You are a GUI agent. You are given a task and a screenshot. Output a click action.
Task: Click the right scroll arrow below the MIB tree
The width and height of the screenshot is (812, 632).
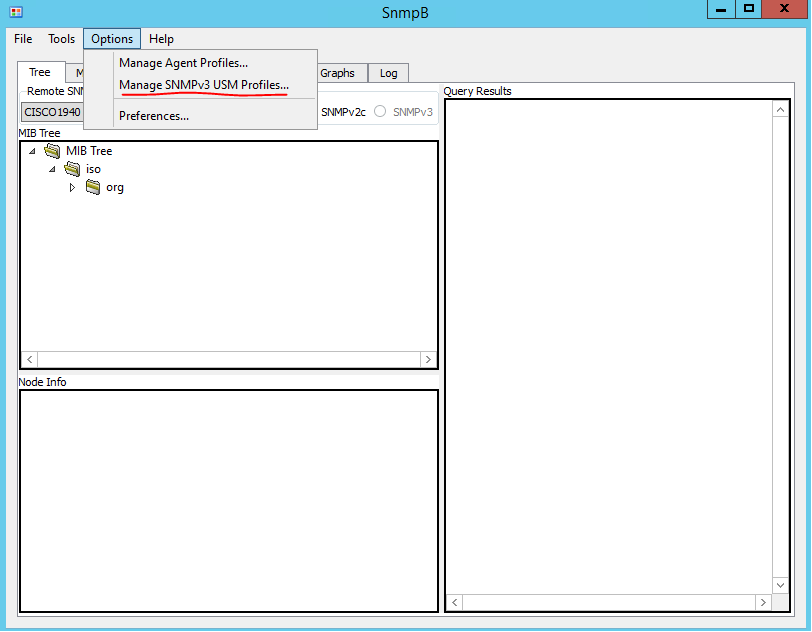click(x=428, y=359)
